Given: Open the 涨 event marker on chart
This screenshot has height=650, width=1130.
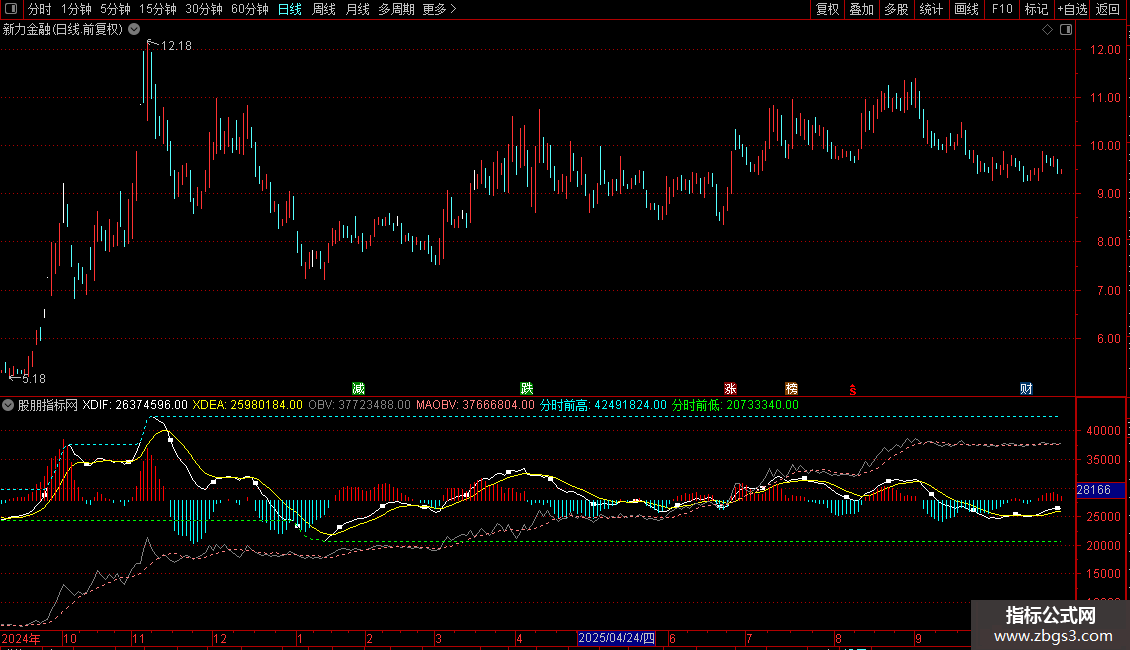Looking at the screenshot, I should click(730, 389).
